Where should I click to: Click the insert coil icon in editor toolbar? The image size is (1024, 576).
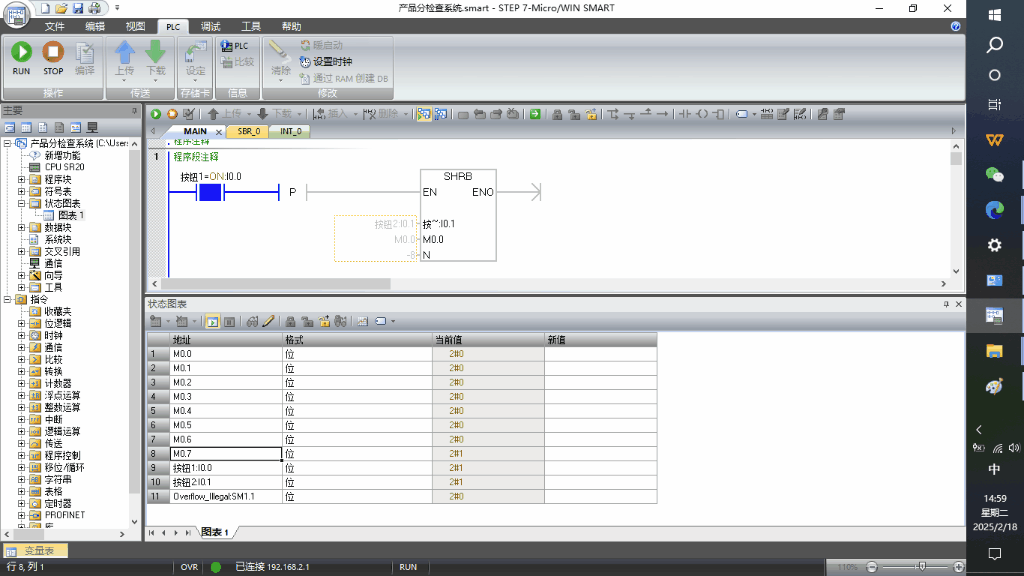coord(701,114)
